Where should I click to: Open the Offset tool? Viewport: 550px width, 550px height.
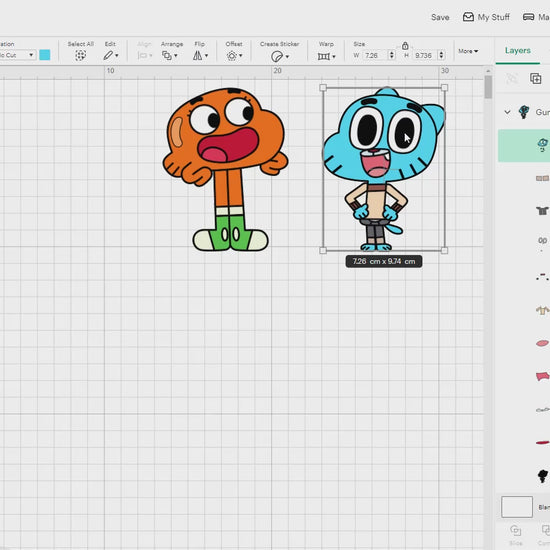click(x=232, y=56)
